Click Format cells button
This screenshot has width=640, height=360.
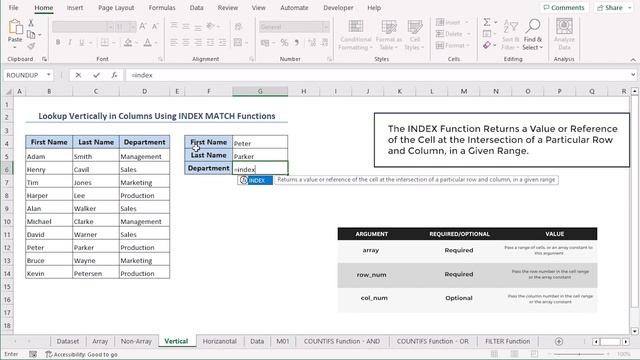point(454,45)
